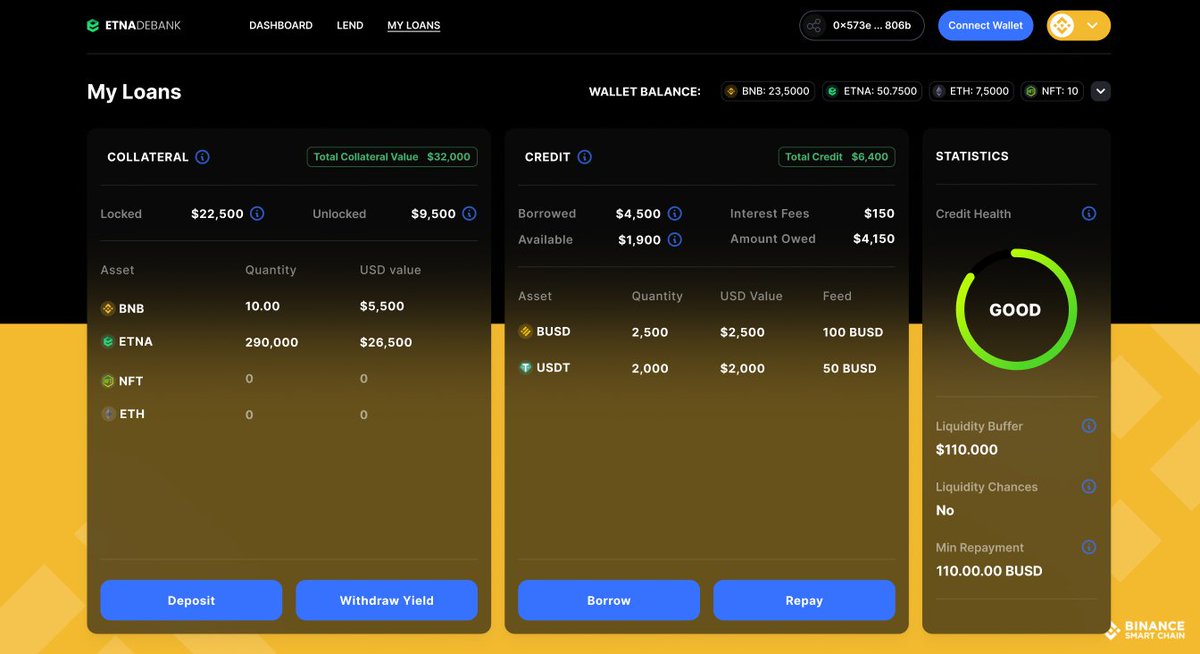
Task: Click the ETNA: 50.7500 balance chip
Action: 872,91
